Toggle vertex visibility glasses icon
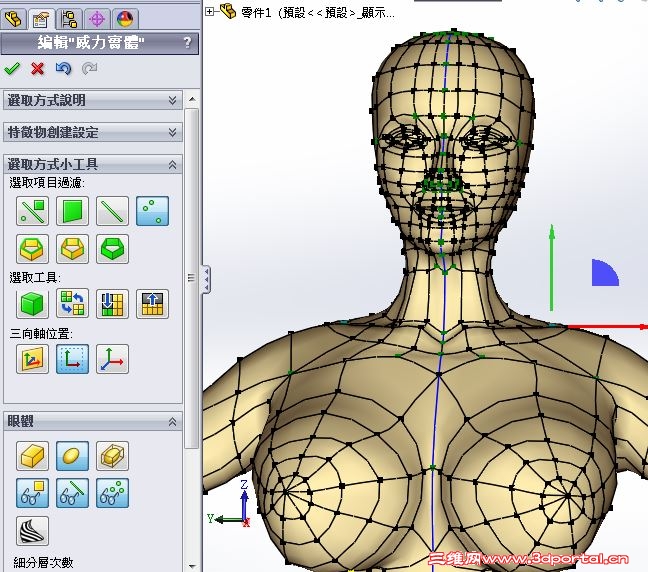Viewport: 648px width, 572px height. point(112,493)
